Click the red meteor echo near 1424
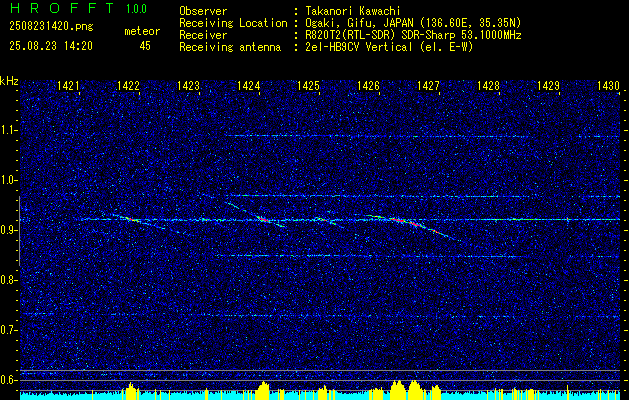This screenshot has width=629, height=400. pos(263,219)
